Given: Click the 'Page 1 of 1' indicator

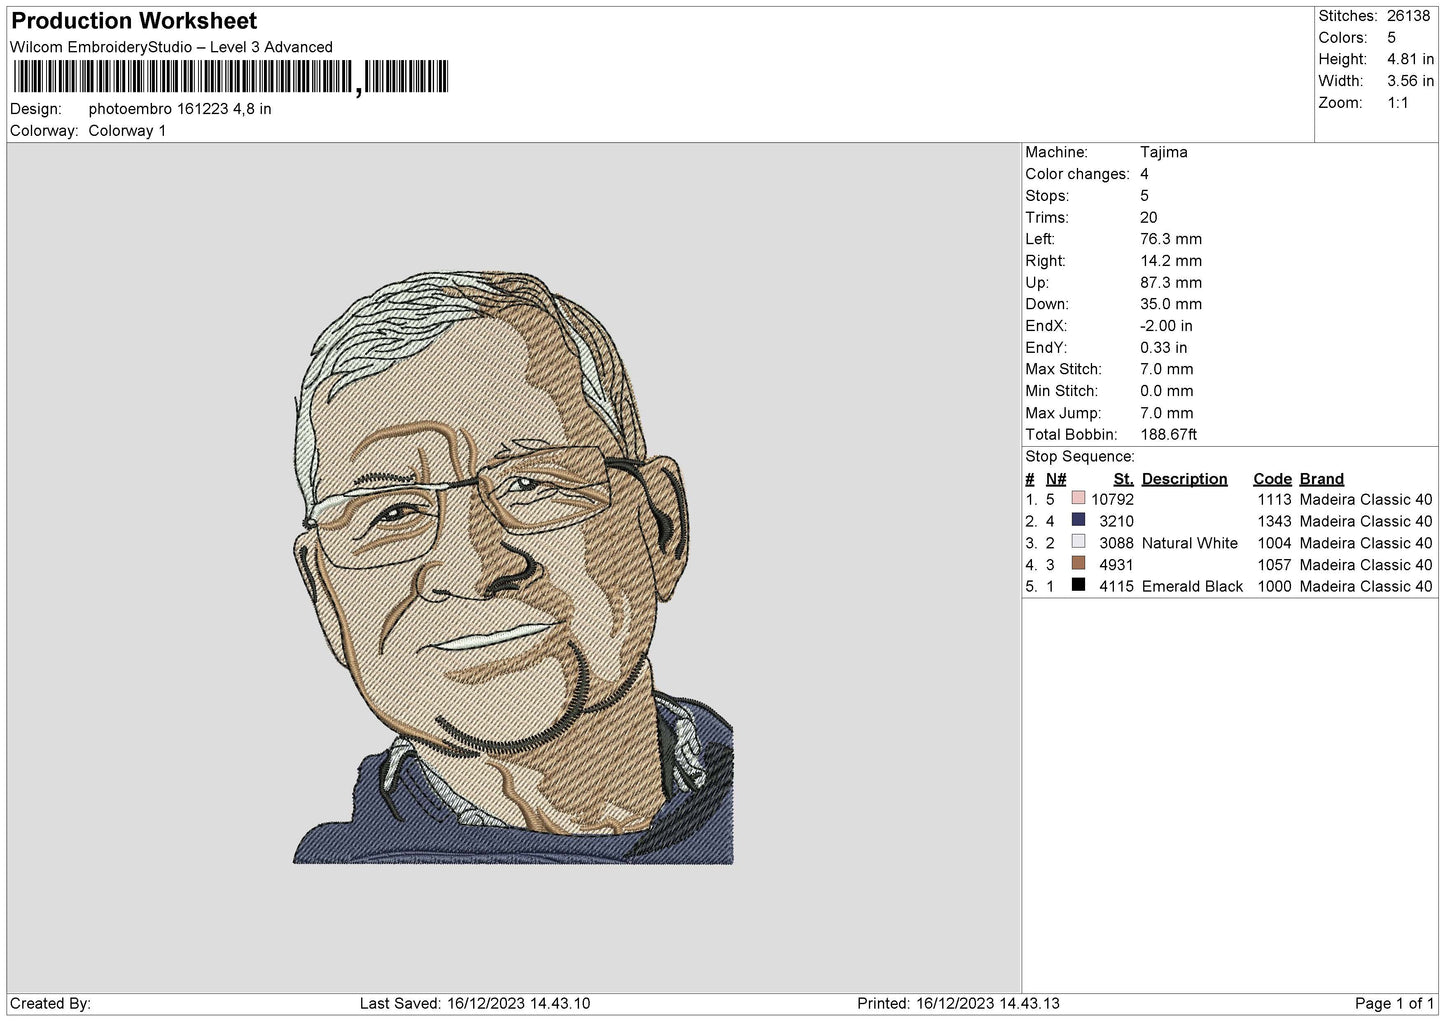Looking at the screenshot, I should coord(1395,1004).
